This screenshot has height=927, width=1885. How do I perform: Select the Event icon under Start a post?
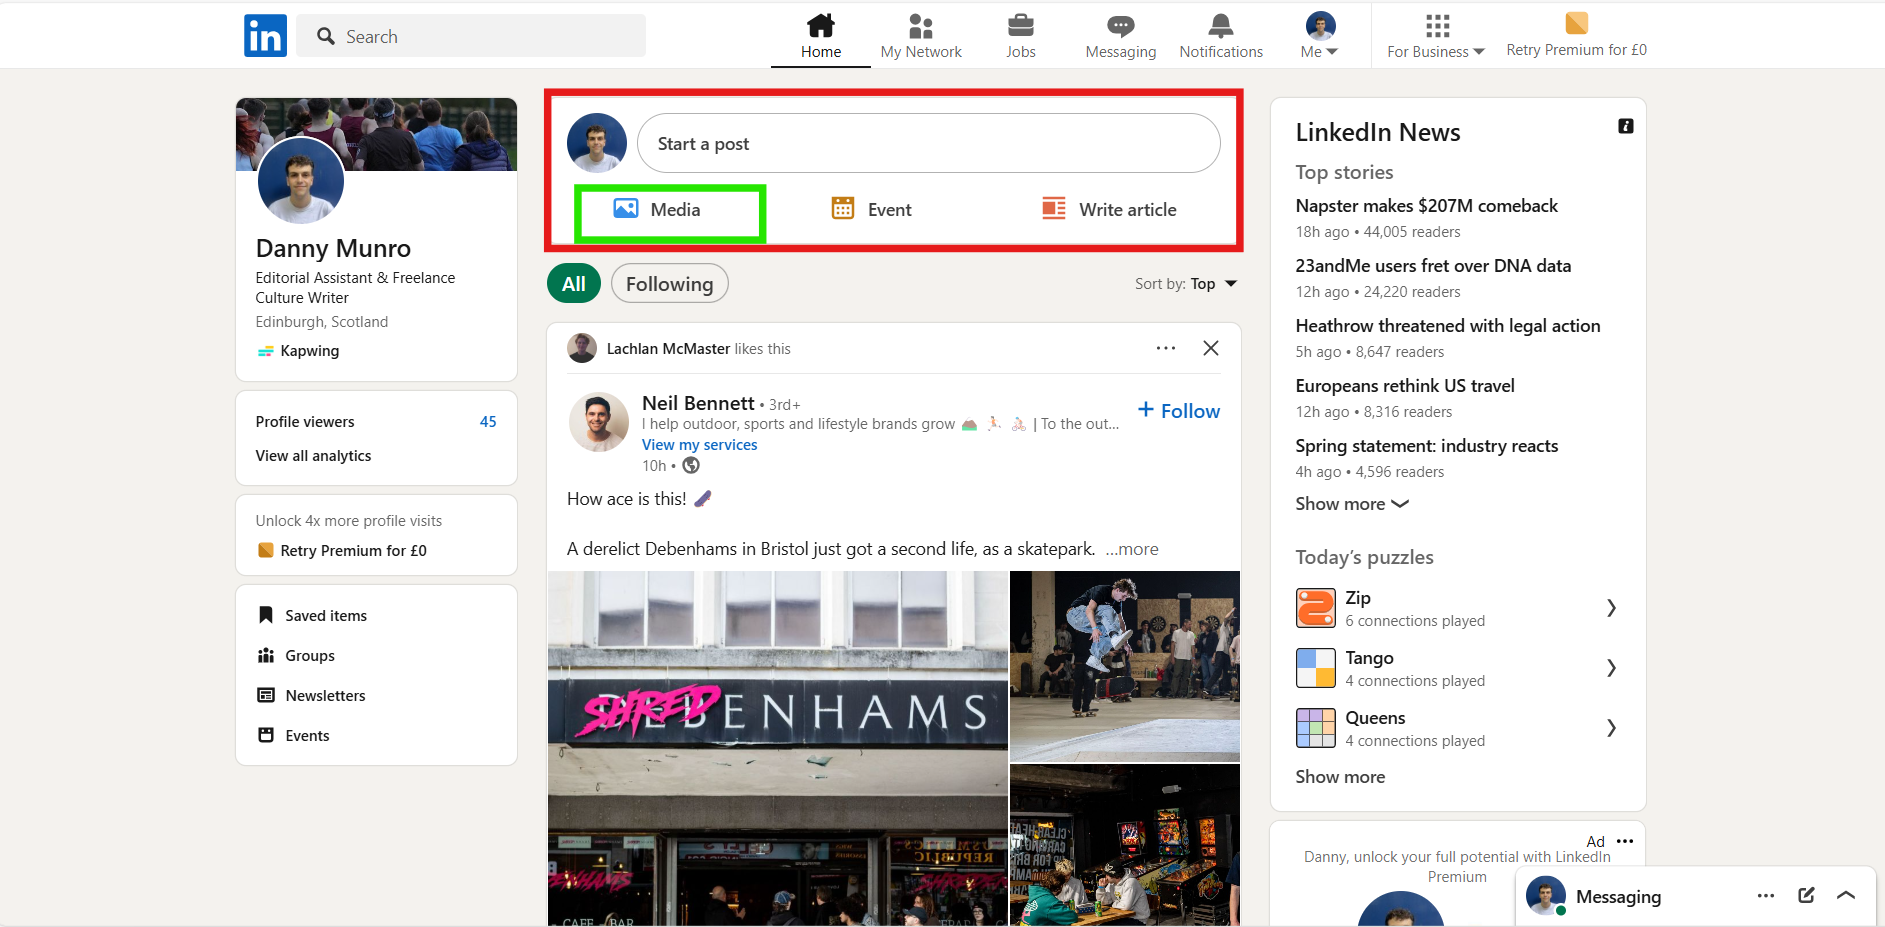coord(844,209)
